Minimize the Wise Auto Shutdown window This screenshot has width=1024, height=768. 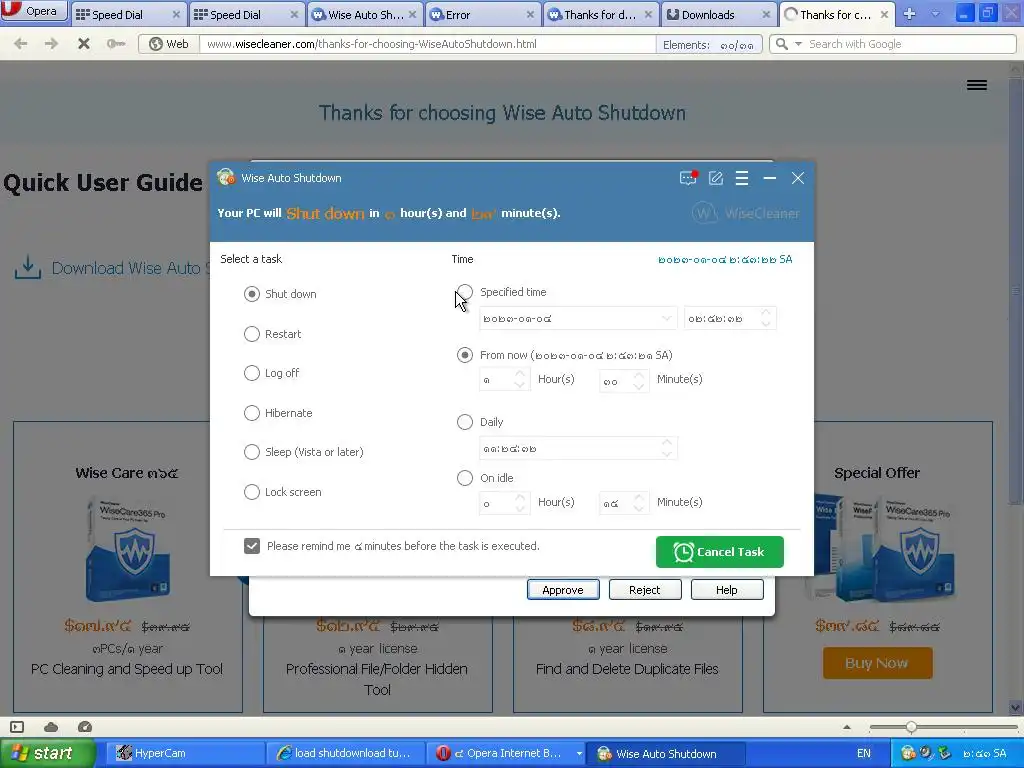pyautogui.click(x=770, y=178)
